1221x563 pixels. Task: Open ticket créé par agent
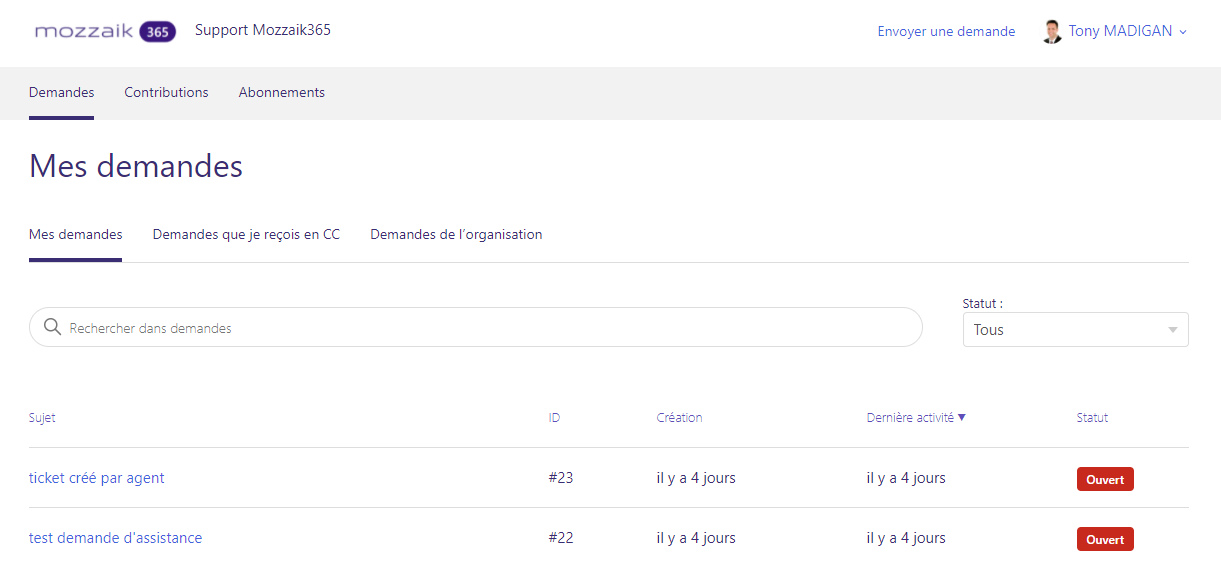96,478
